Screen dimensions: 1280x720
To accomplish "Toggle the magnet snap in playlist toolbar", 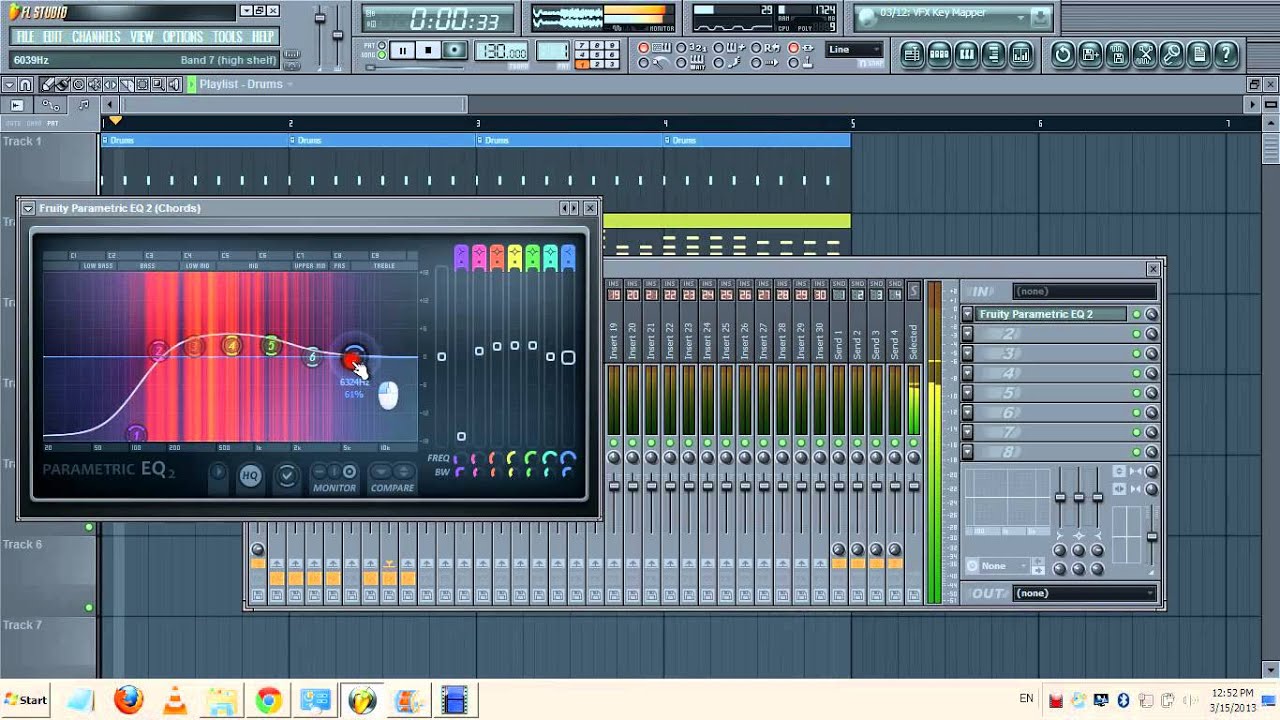I will coord(26,85).
